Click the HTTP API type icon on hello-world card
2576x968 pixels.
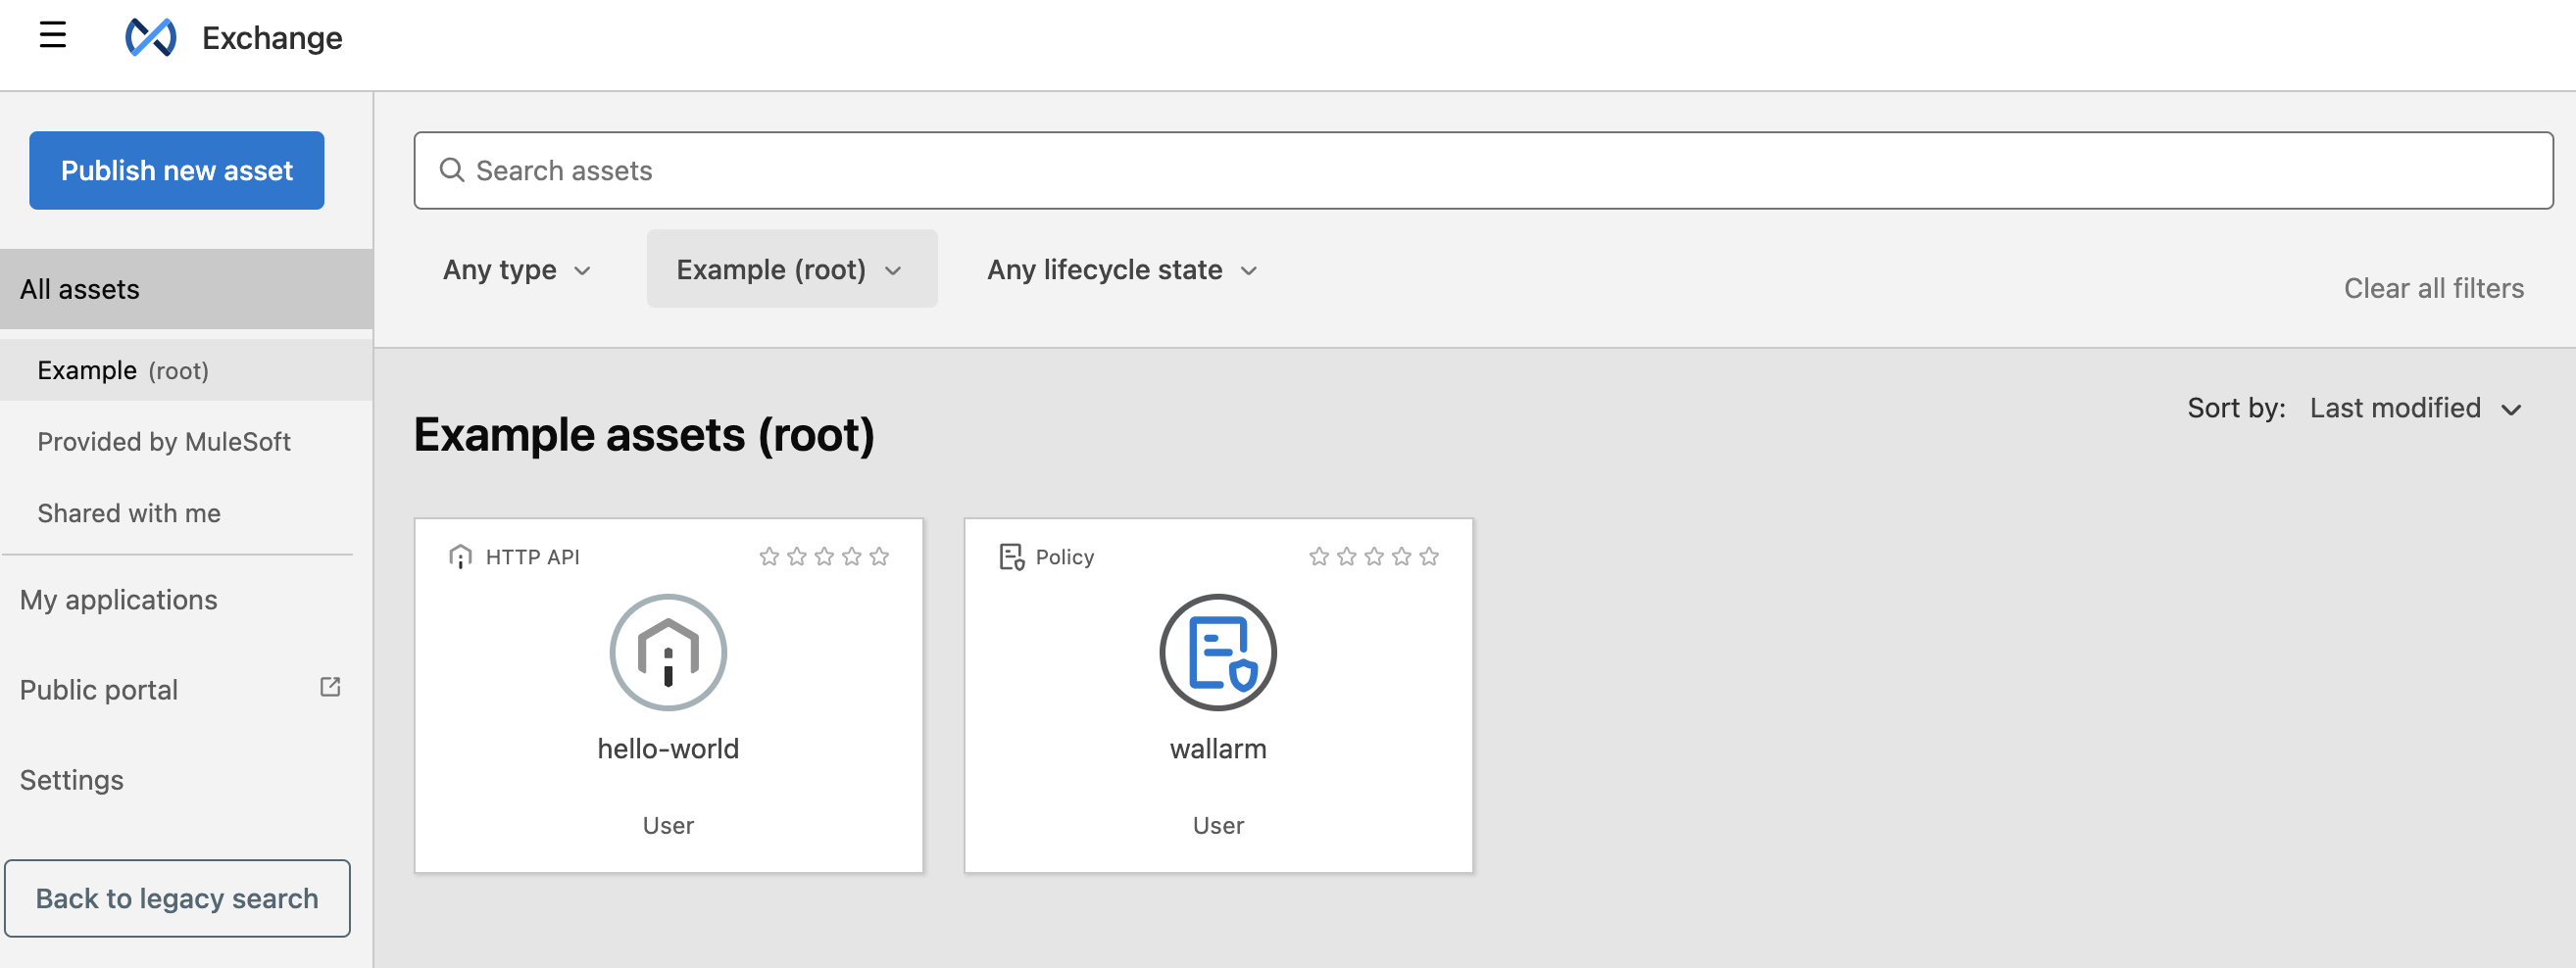[460, 556]
